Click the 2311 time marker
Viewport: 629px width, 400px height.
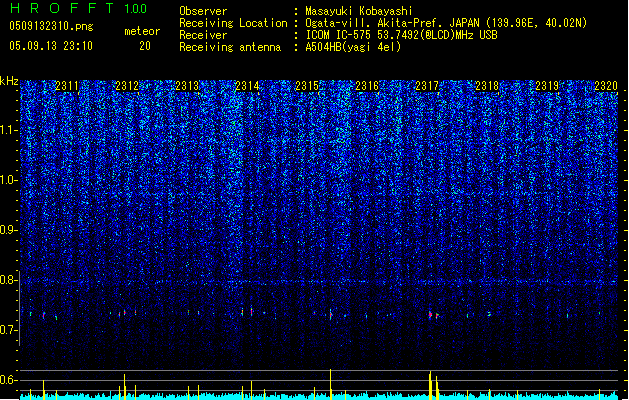(x=67, y=86)
